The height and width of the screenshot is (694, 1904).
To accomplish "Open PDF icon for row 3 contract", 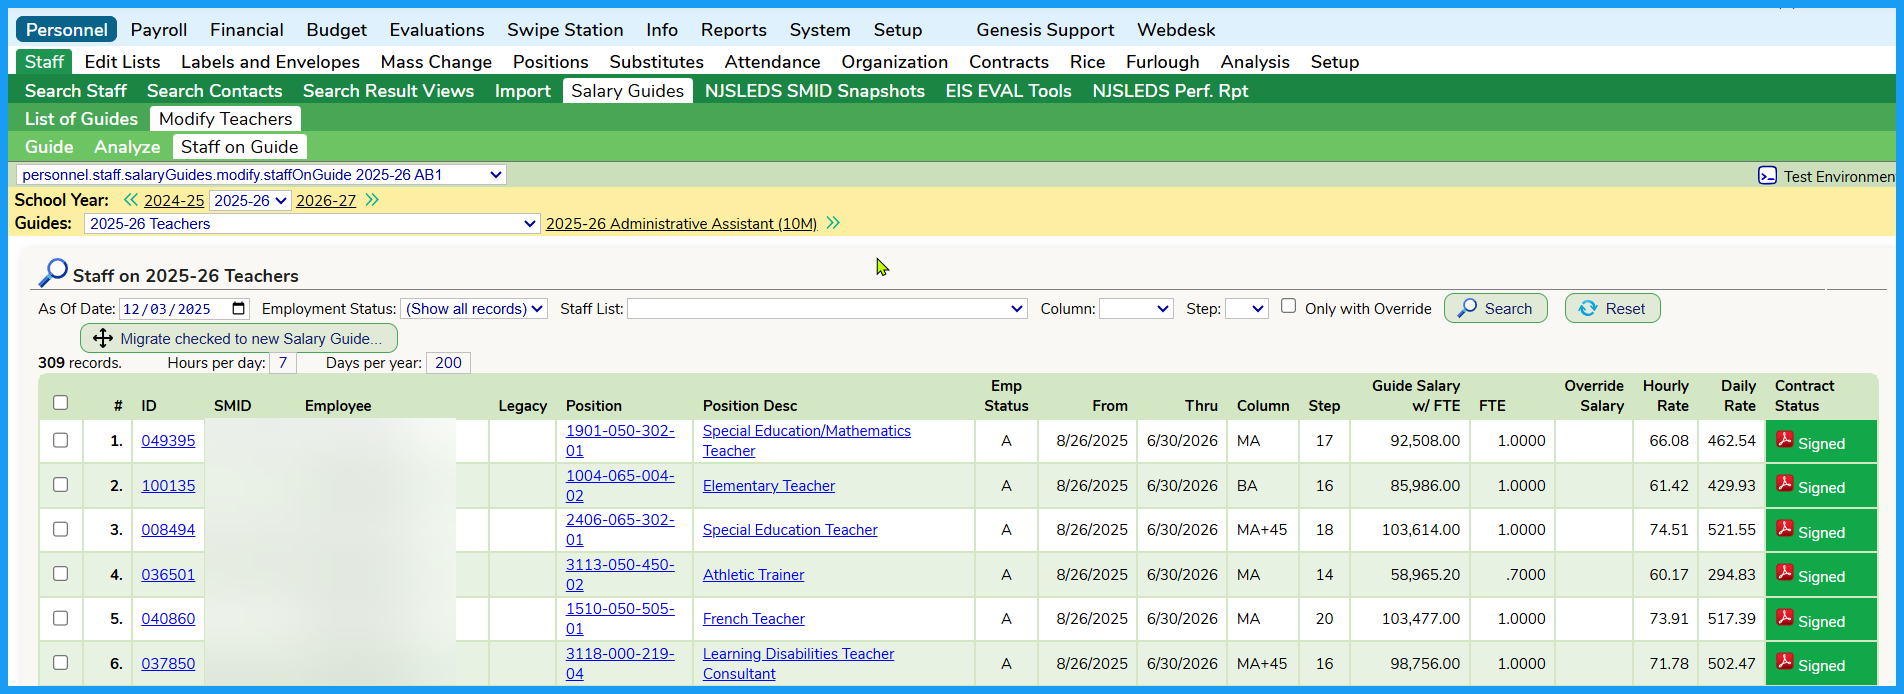I will click(1784, 529).
